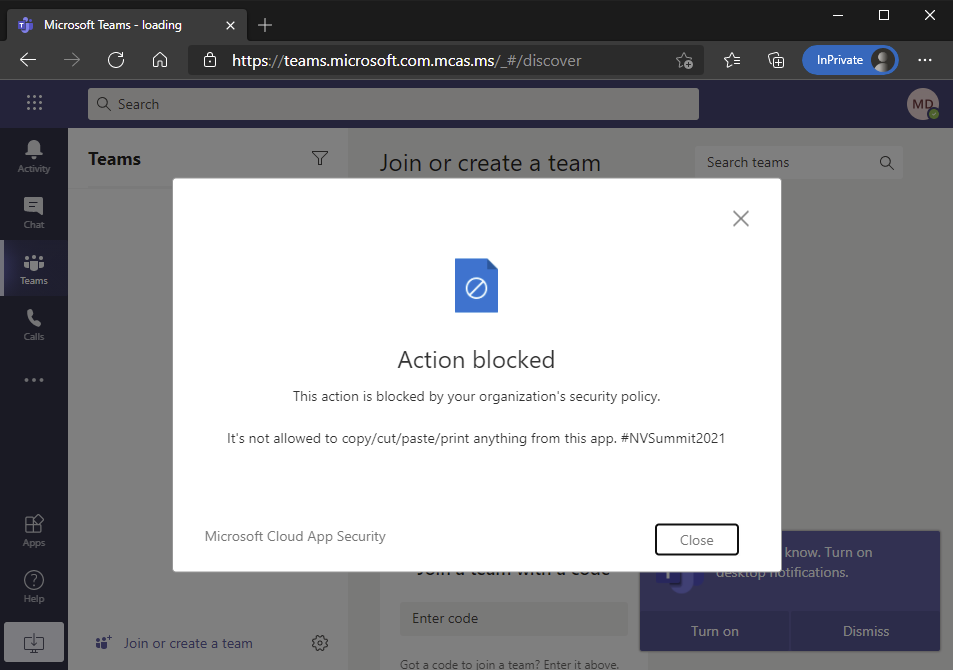Click the Teams search box
This screenshot has width=953, height=670.
tap(393, 104)
